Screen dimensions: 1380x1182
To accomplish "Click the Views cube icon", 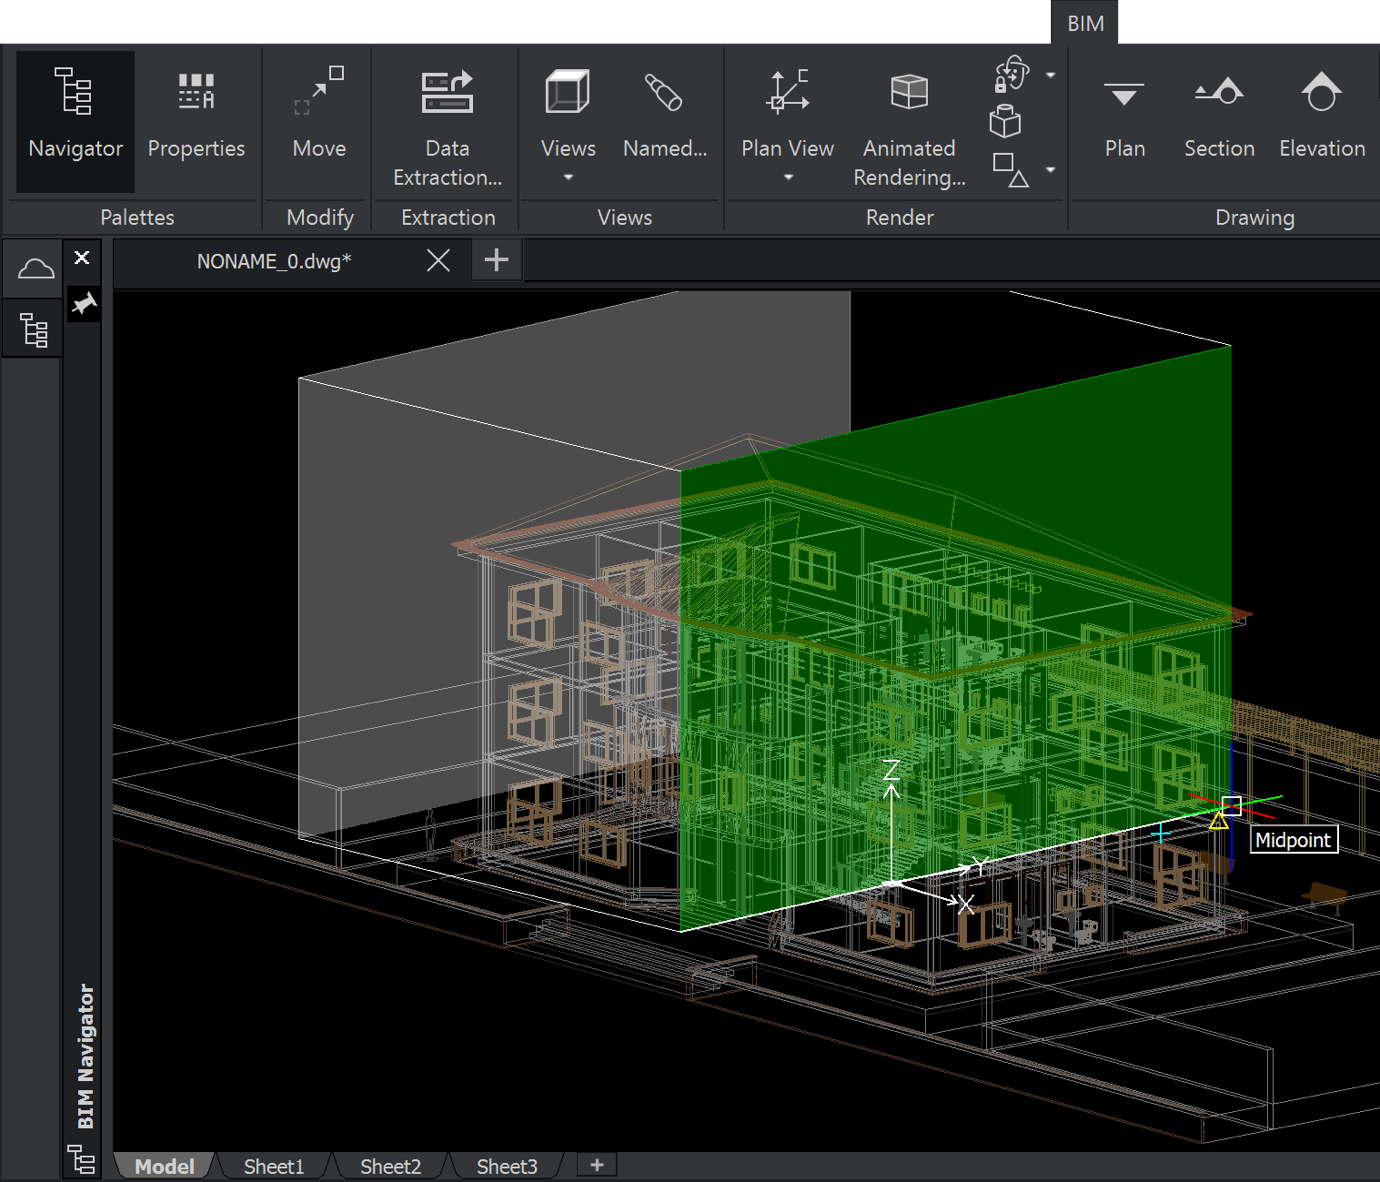I will click(567, 94).
